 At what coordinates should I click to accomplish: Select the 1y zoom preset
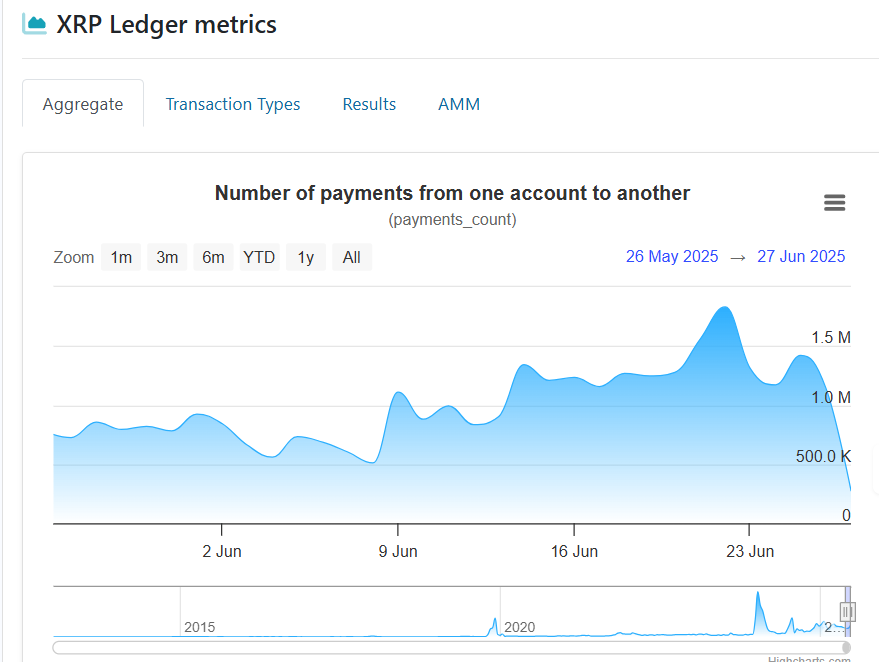(x=306, y=257)
